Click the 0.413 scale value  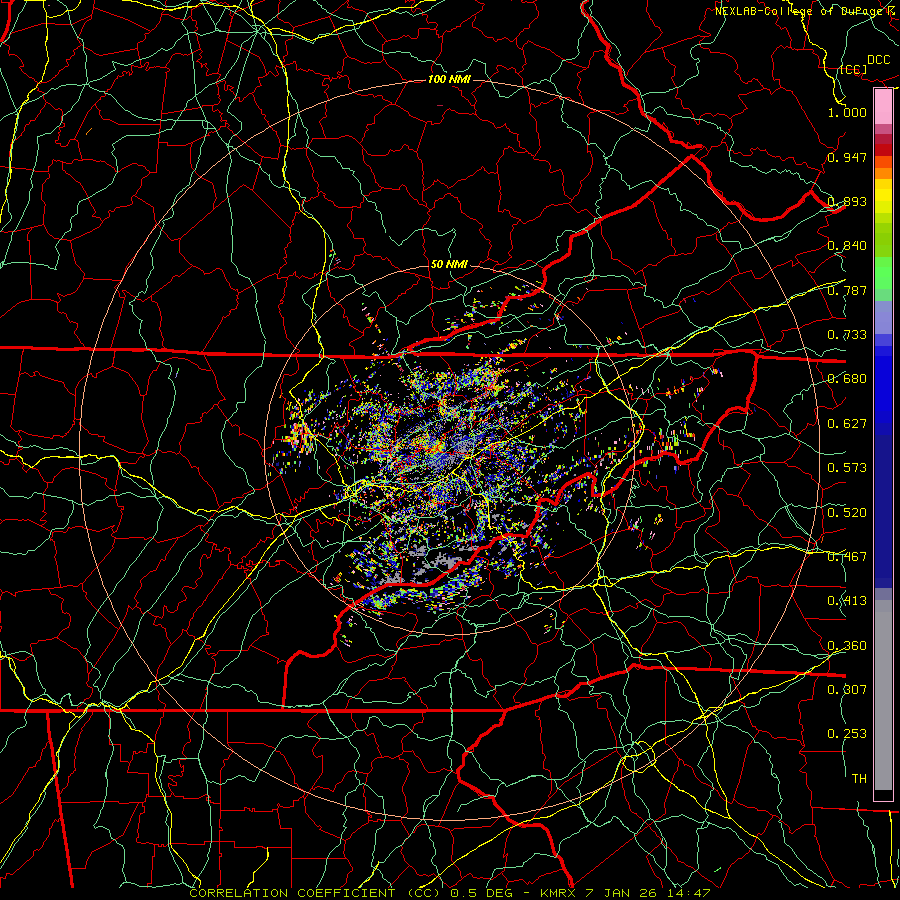tap(847, 600)
